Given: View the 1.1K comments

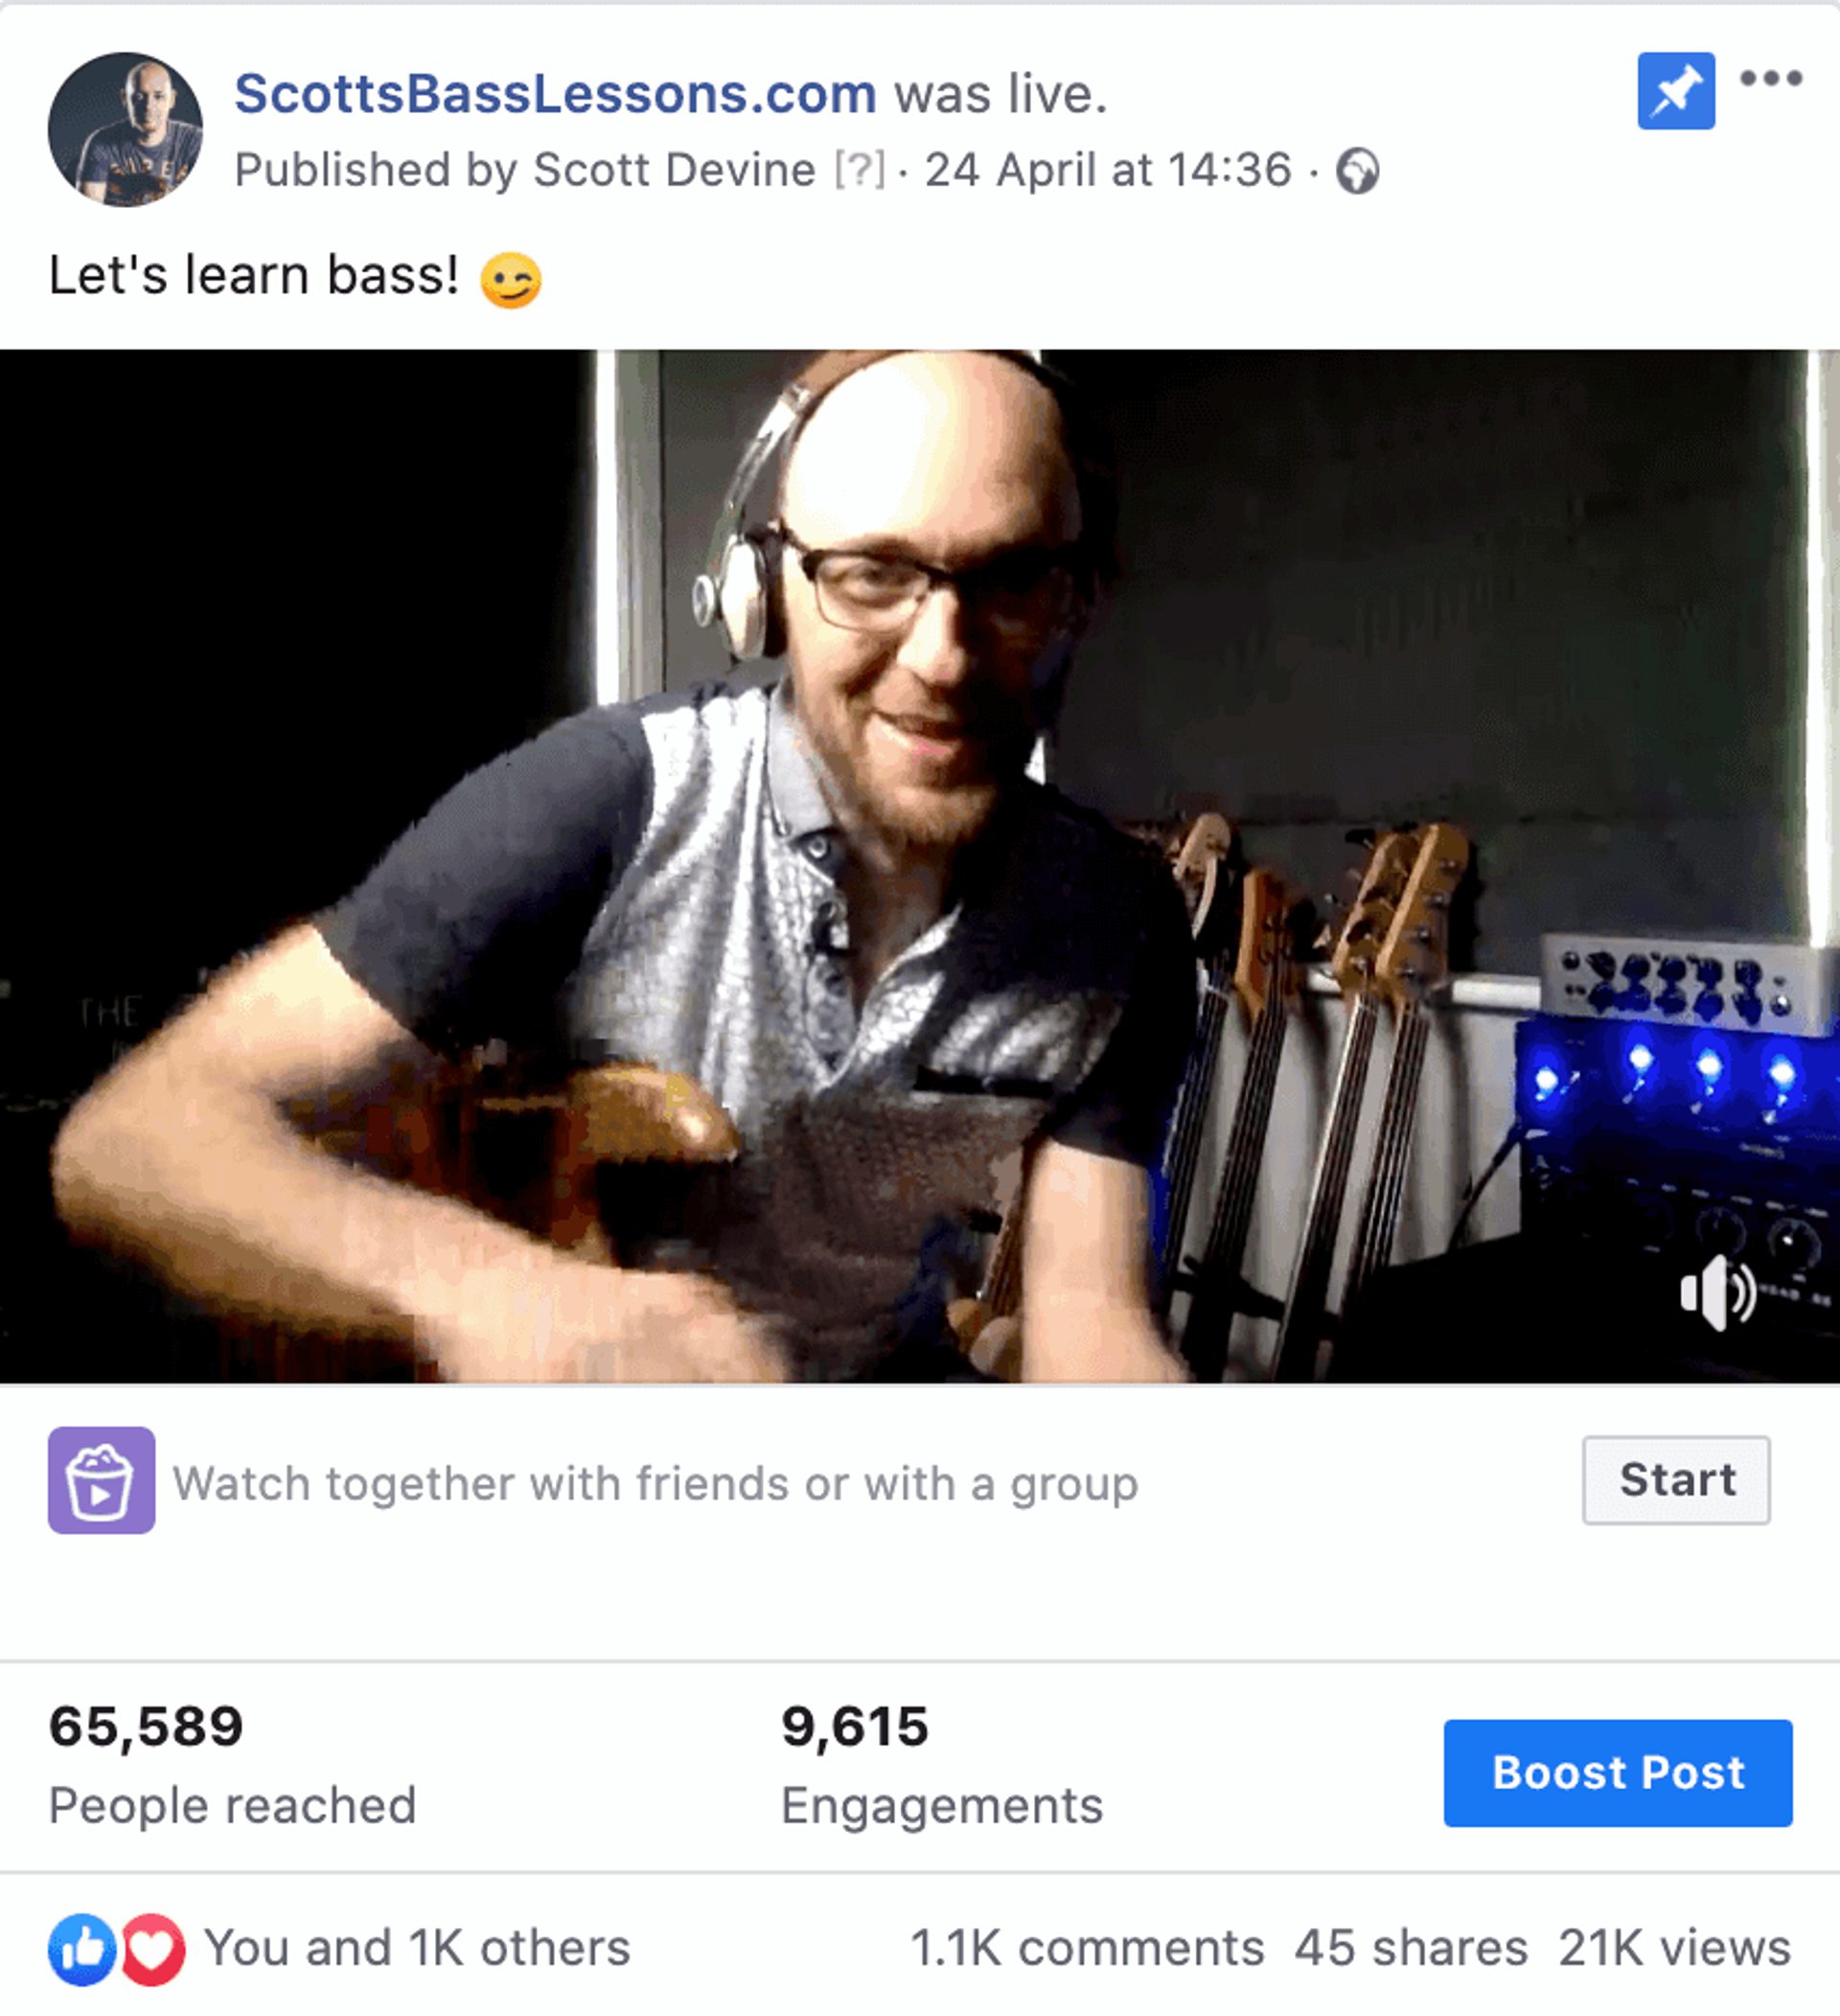Looking at the screenshot, I should [1087, 1948].
